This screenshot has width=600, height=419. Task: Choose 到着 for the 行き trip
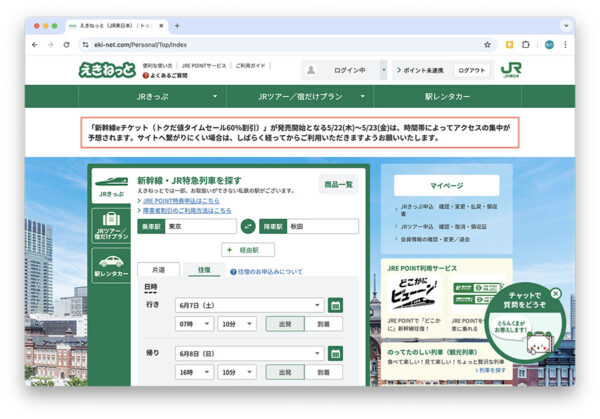click(x=324, y=324)
